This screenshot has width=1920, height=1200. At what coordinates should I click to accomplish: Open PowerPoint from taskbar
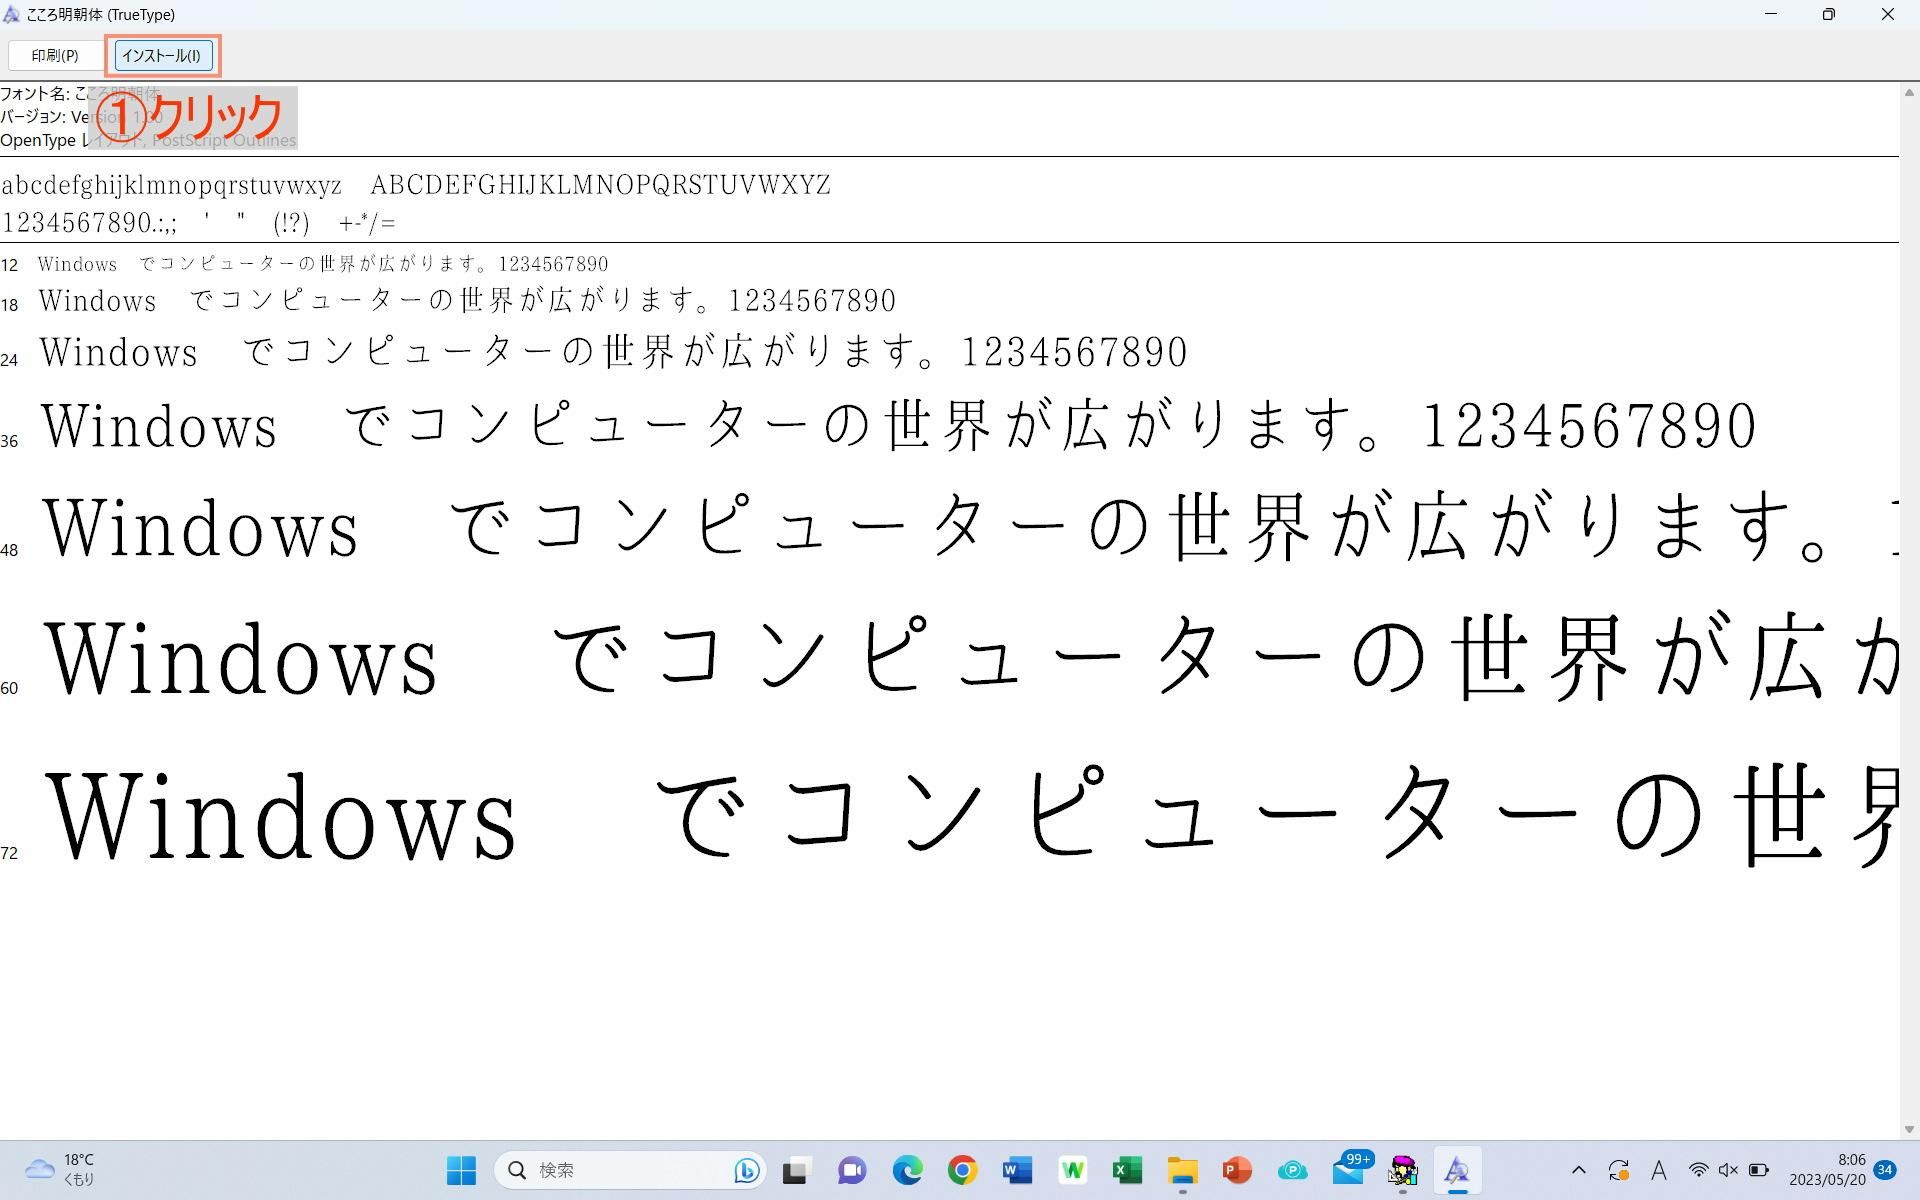click(x=1237, y=1170)
